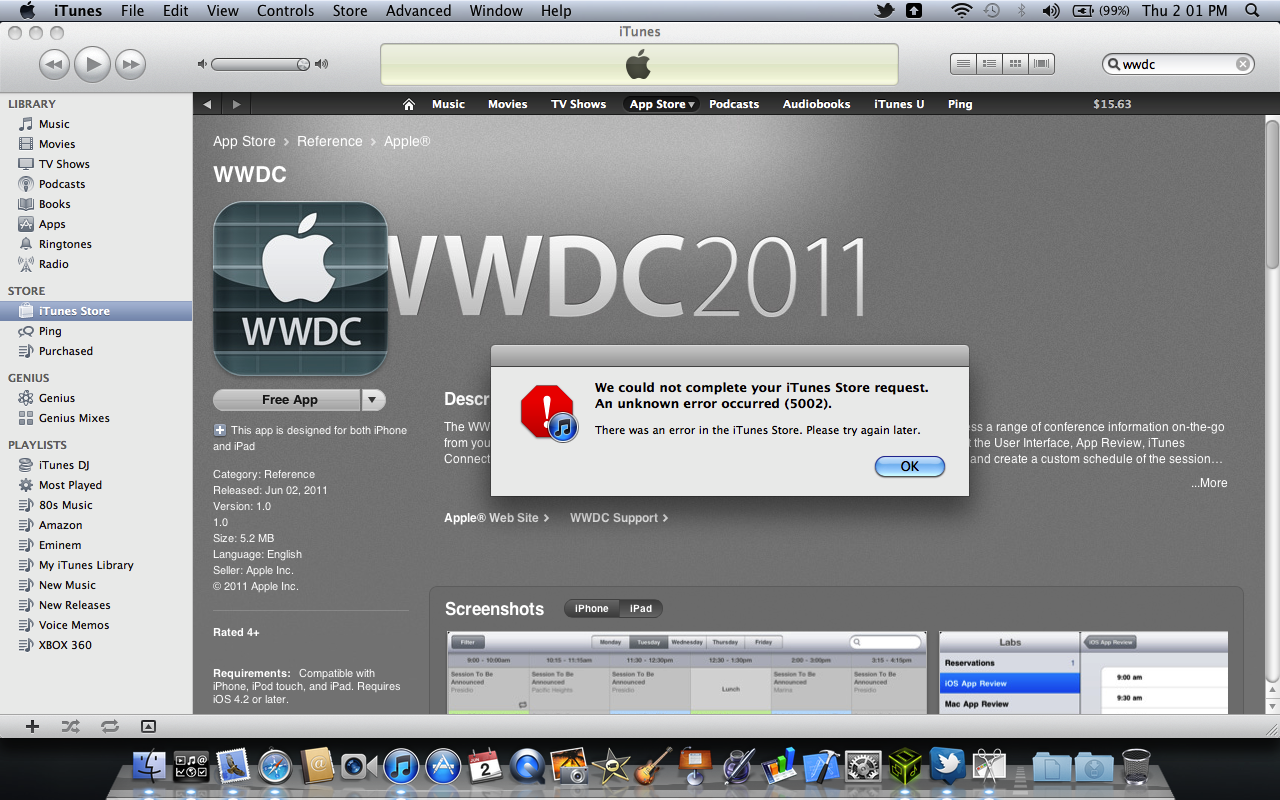Show the artwork viewer pane icon

(148, 726)
